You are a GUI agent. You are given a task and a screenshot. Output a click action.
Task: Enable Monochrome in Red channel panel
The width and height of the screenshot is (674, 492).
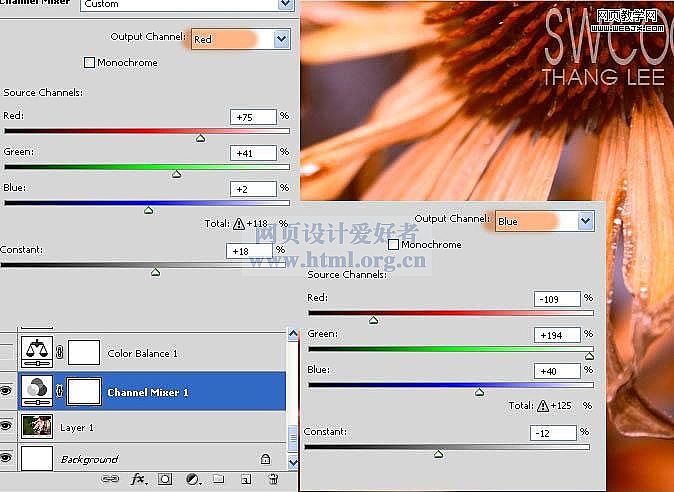coord(89,63)
